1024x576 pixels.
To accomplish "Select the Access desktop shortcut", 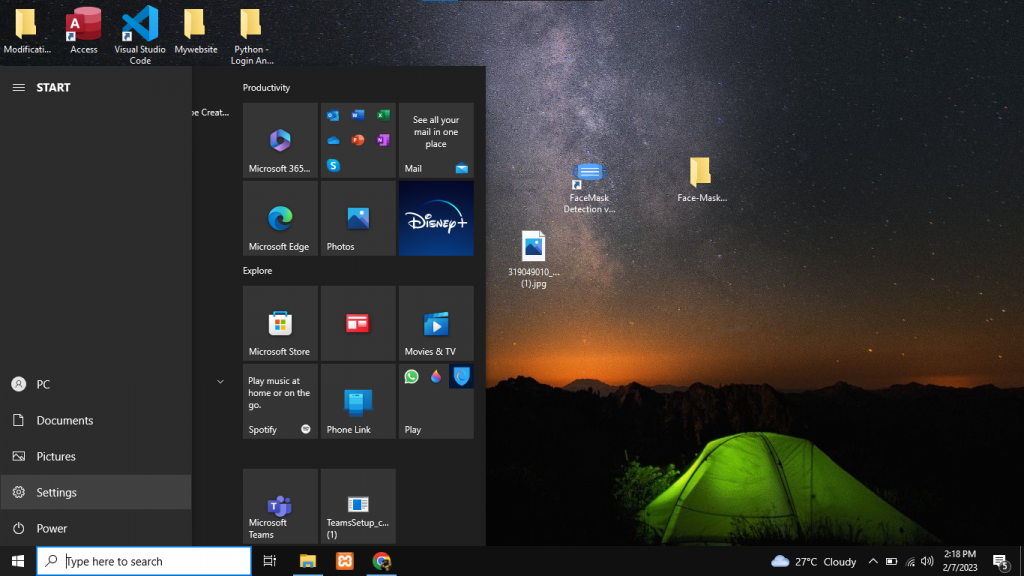I will pos(84,31).
